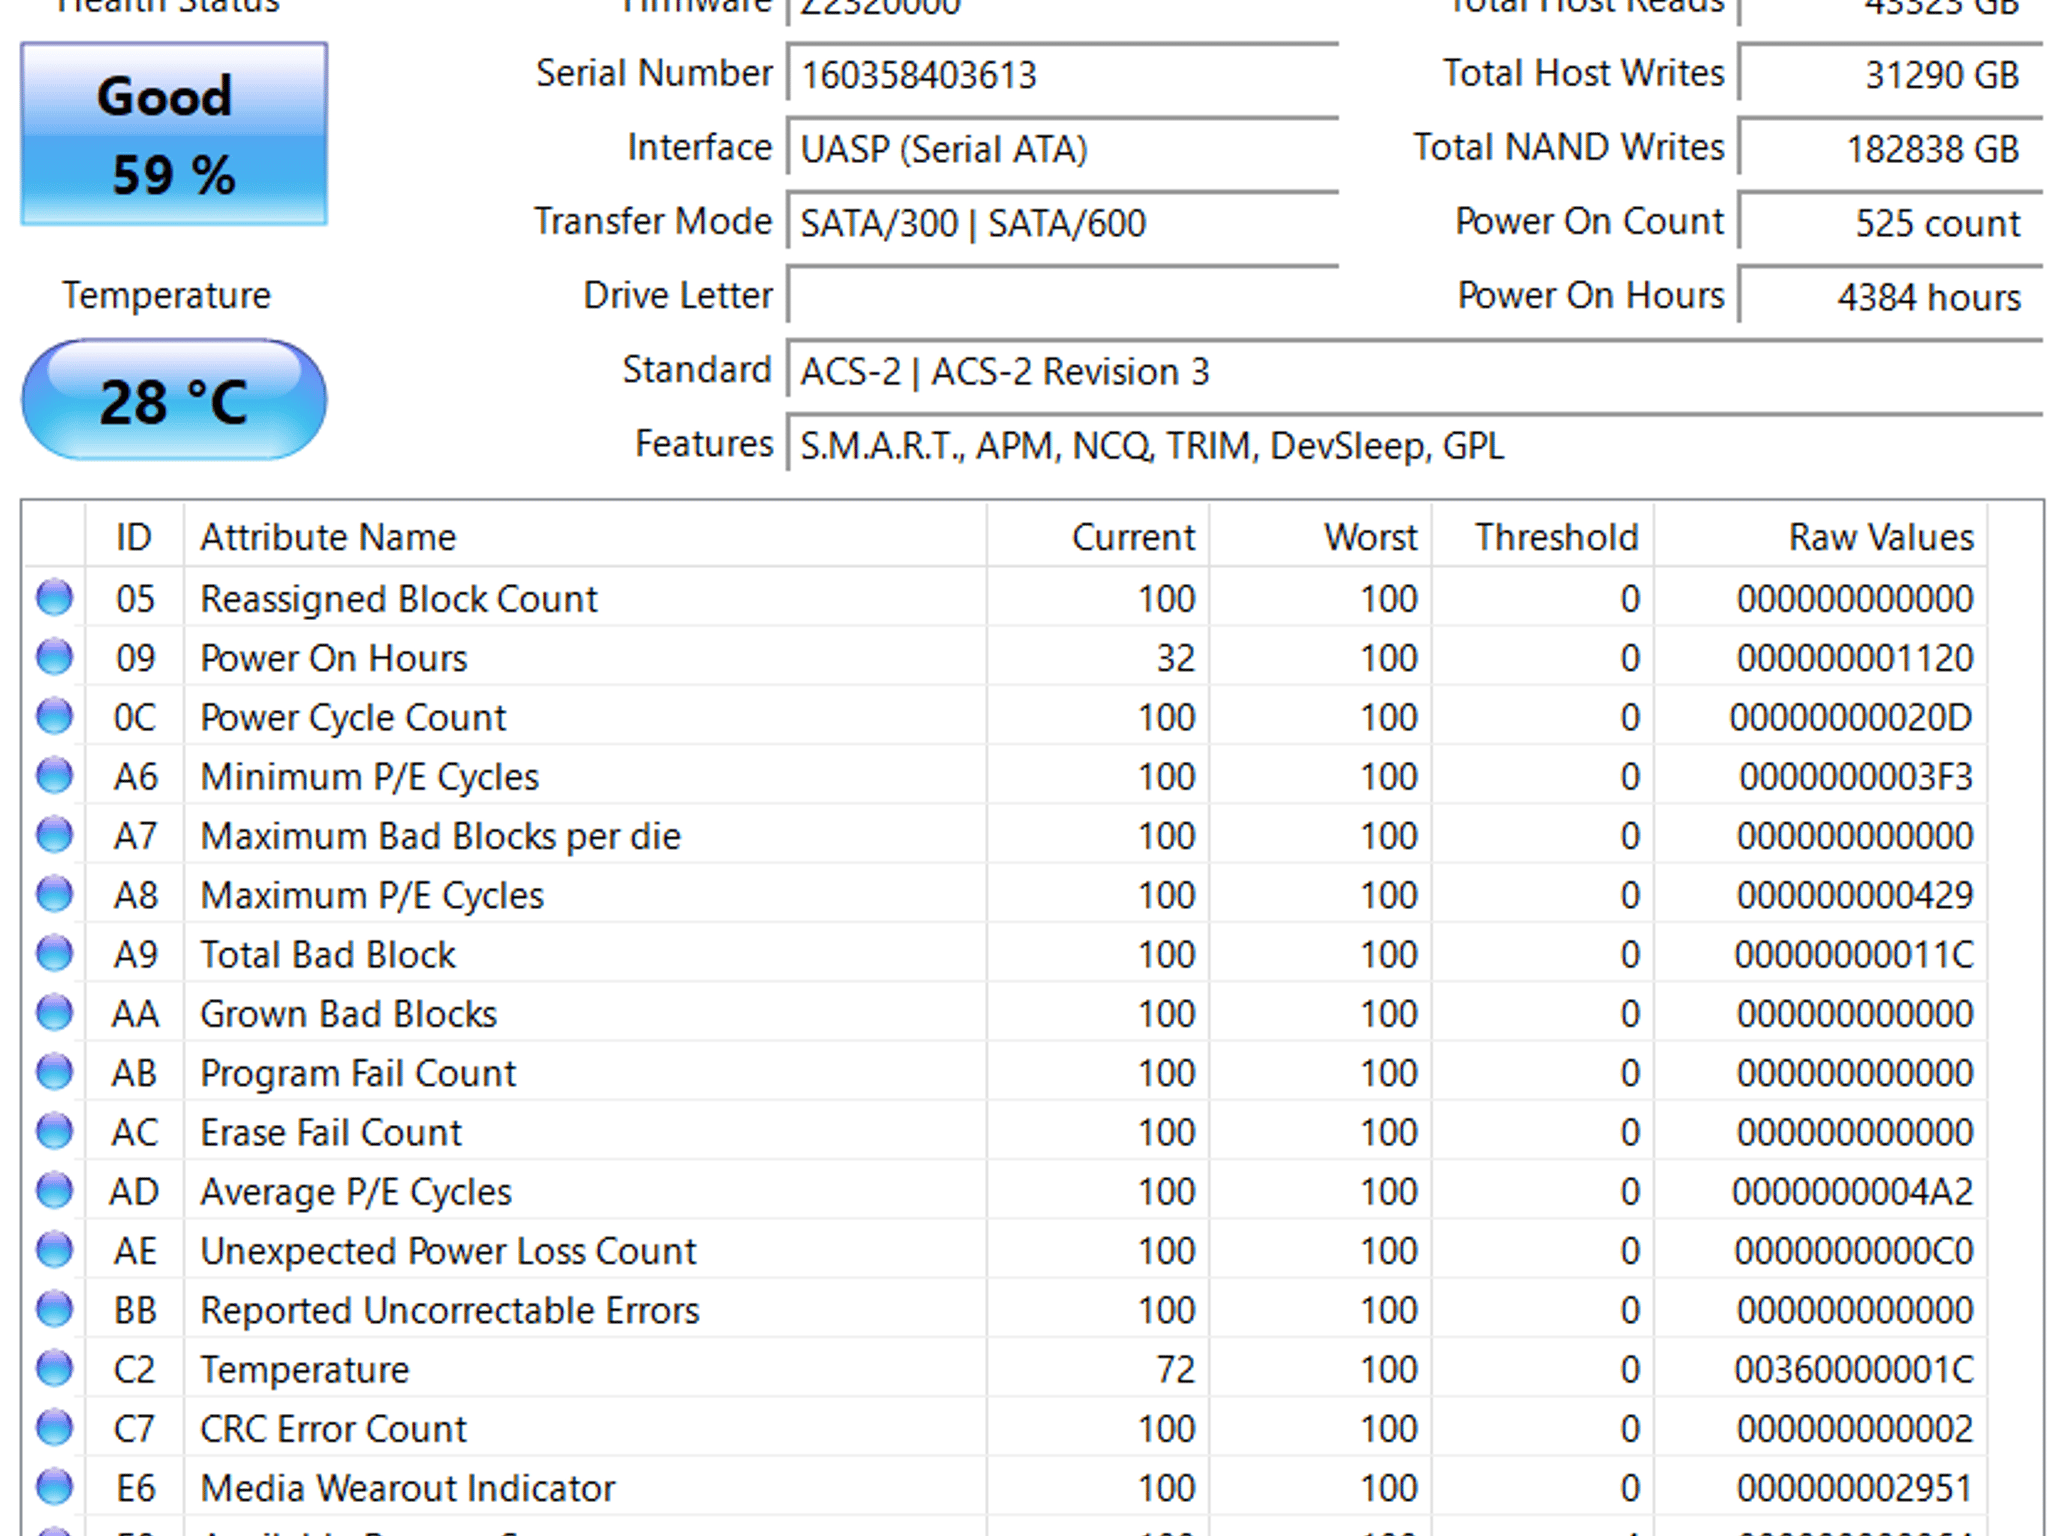This screenshot has height=1536, width=2048.
Task: Click the Good 59 % health status button
Action: 174,134
